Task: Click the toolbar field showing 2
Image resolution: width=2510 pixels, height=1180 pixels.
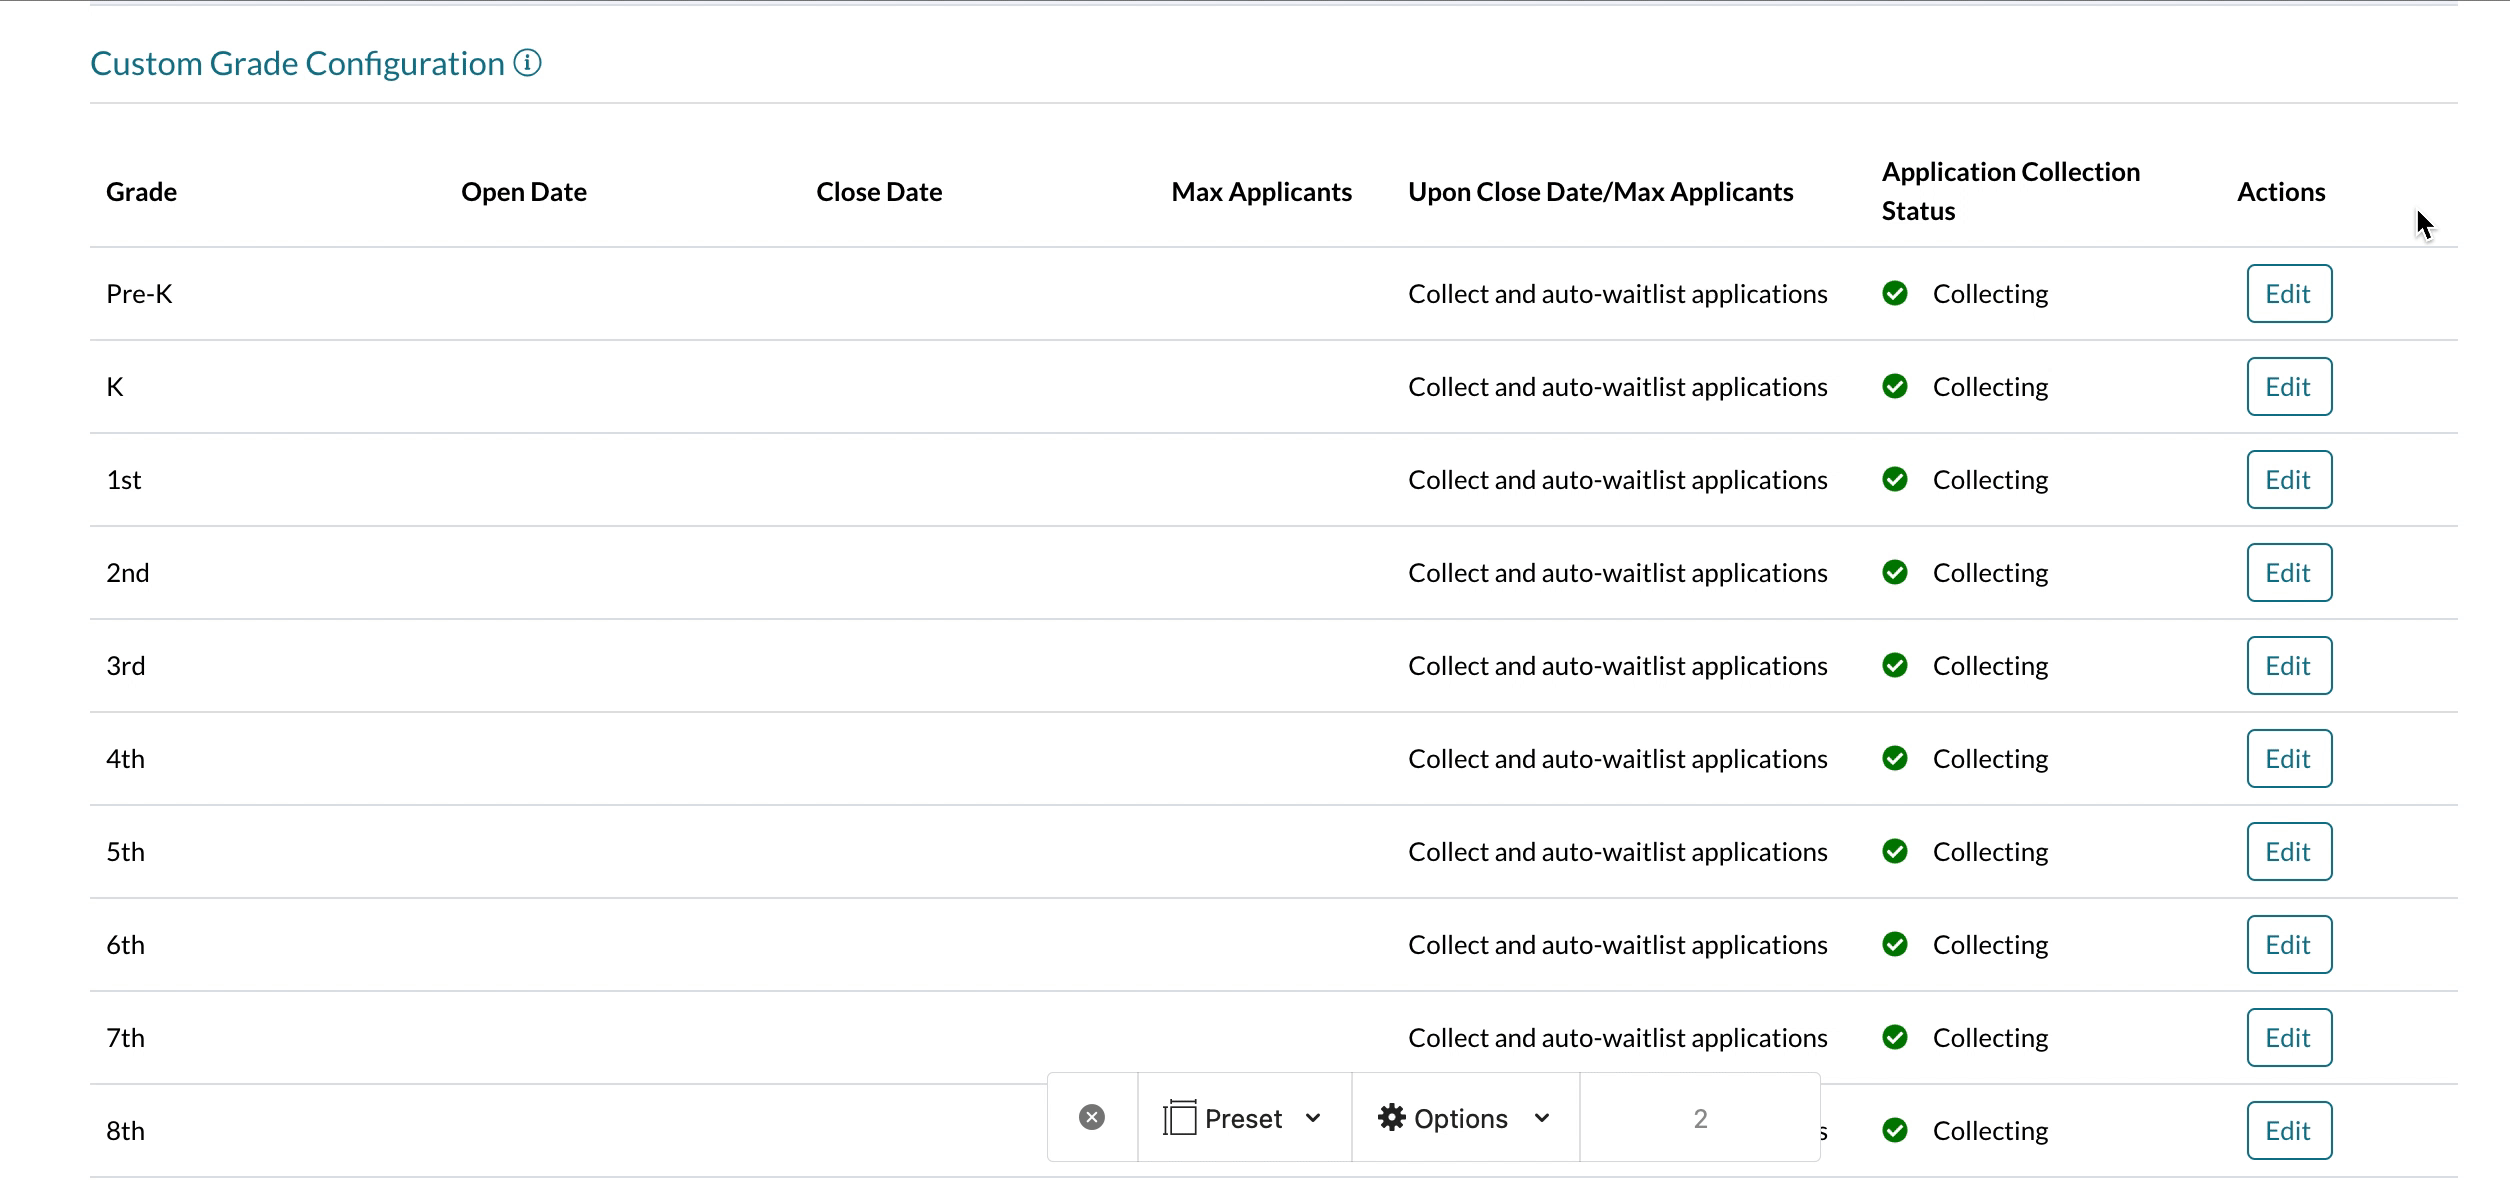Action: (1699, 1118)
